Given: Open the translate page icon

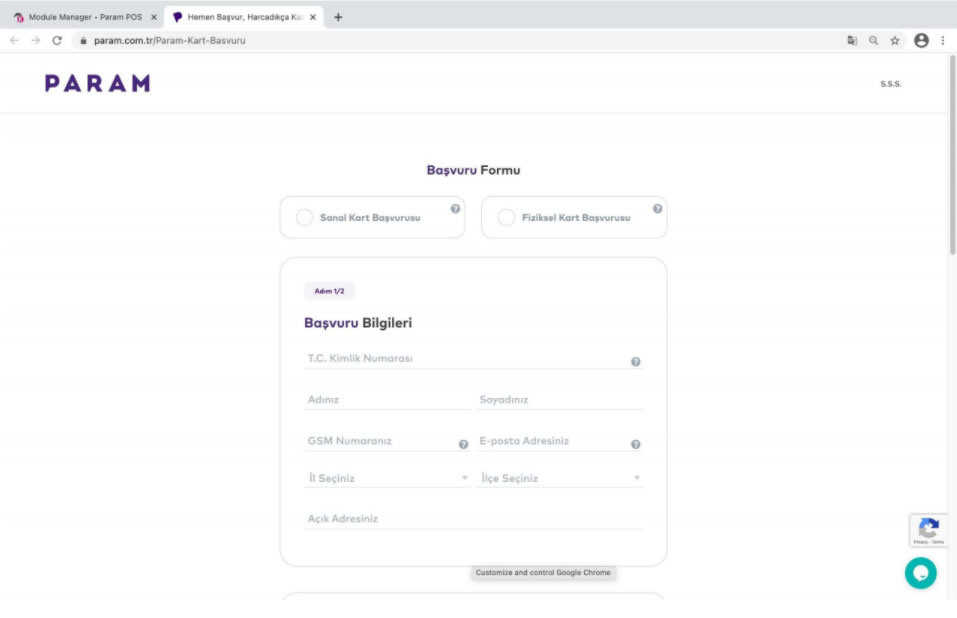Looking at the screenshot, I should [x=852, y=40].
